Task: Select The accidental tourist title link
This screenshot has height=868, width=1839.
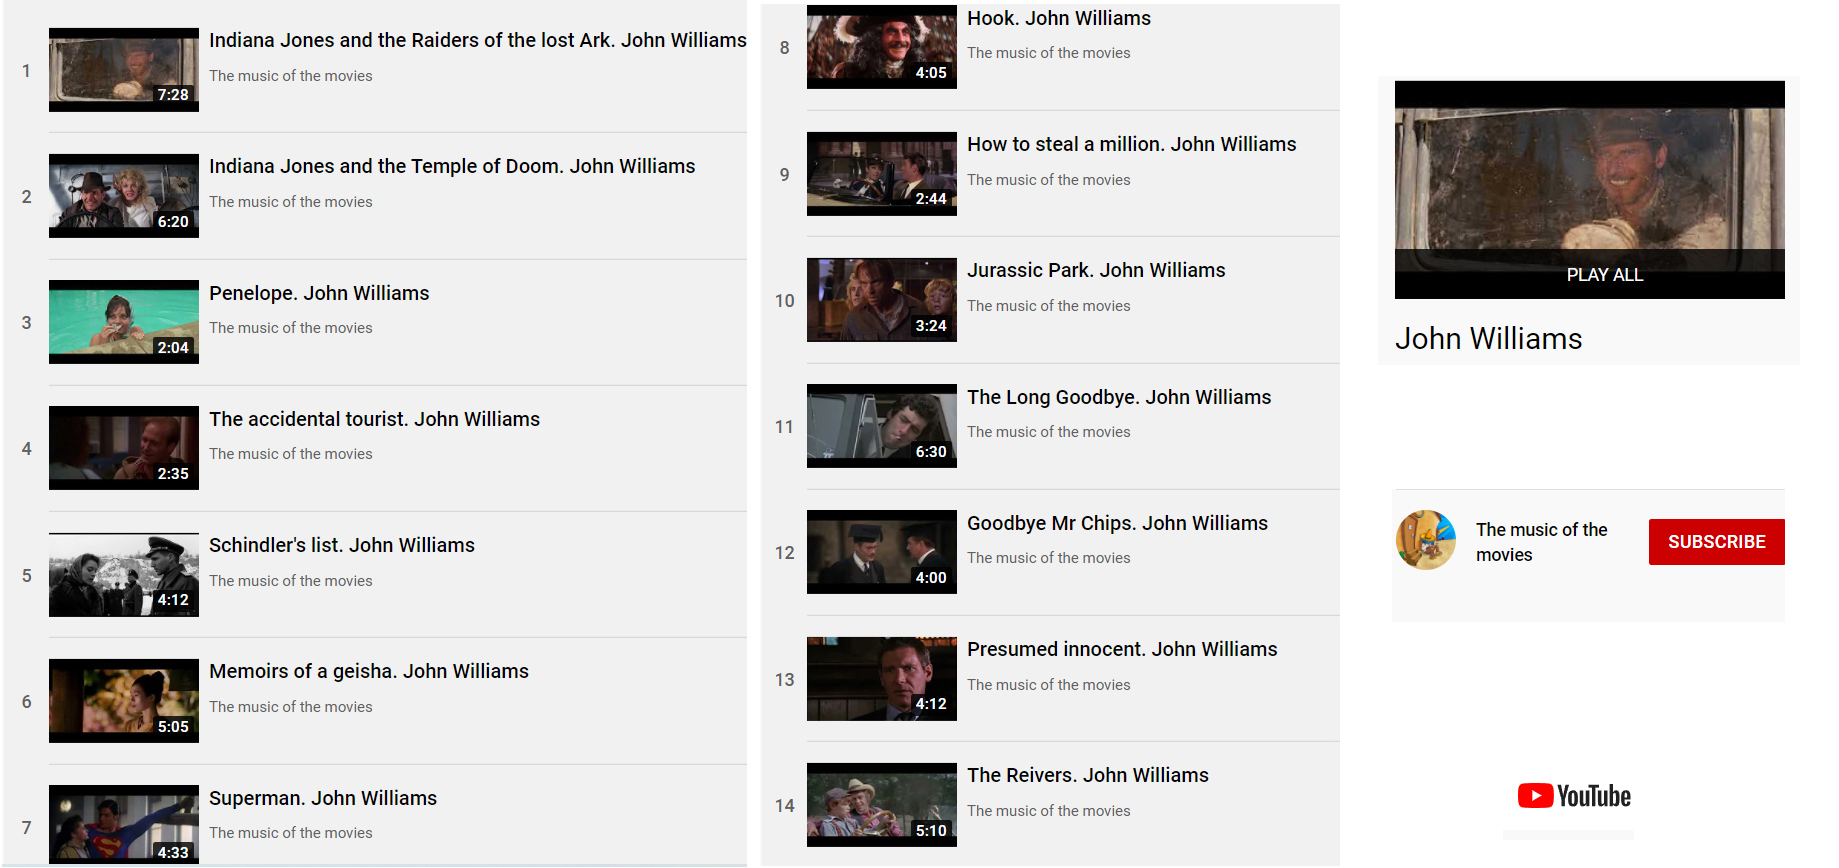Action: pos(374,419)
